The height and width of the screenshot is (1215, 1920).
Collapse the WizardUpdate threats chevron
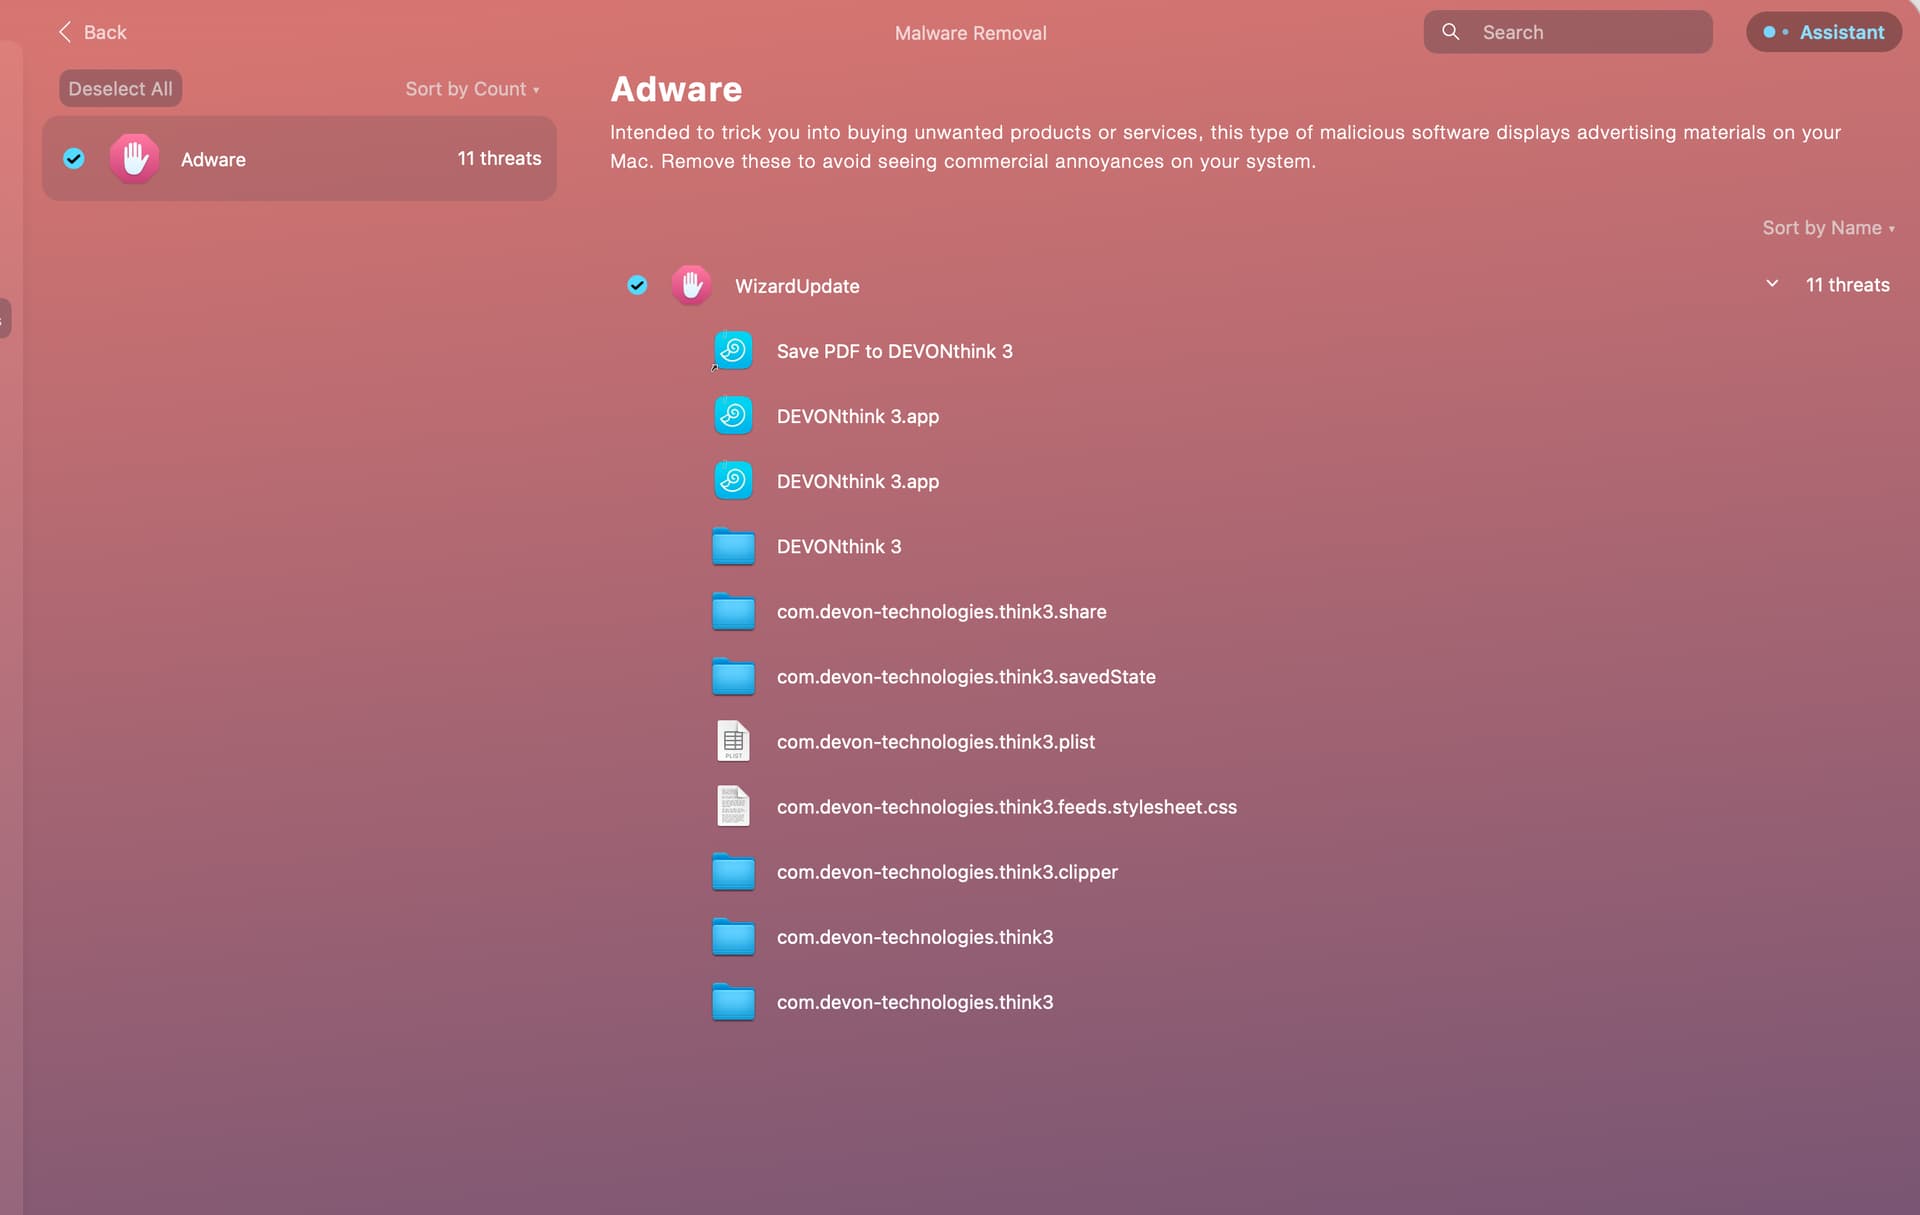pyautogui.click(x=1772, y=284)
